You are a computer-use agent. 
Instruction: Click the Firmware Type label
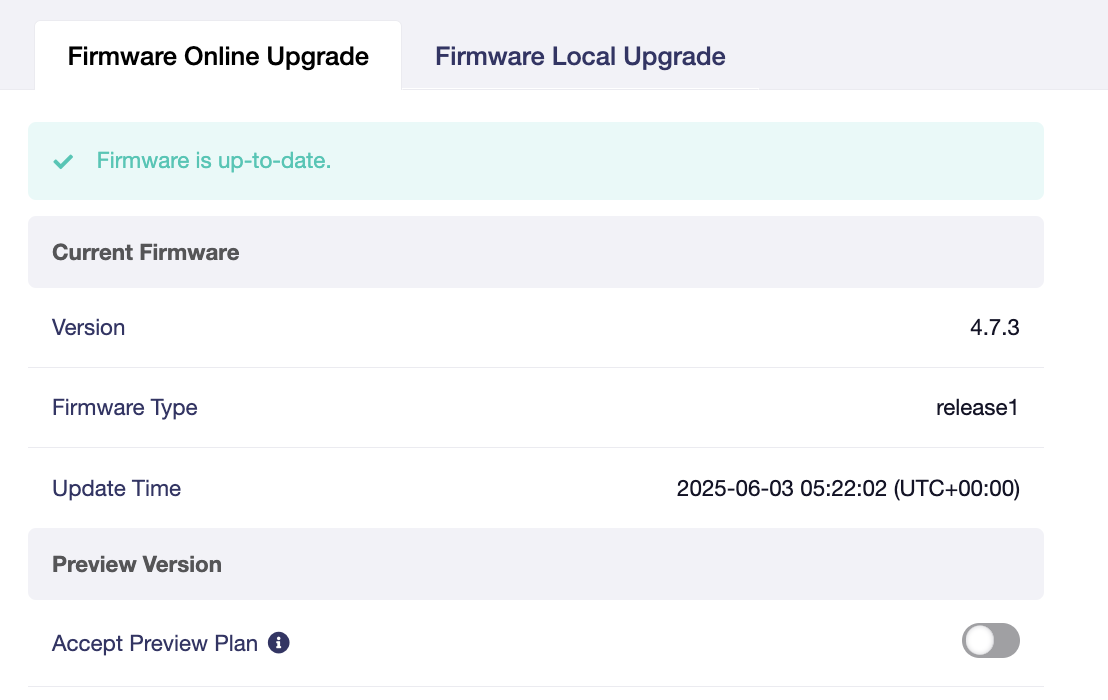(125, 407)
